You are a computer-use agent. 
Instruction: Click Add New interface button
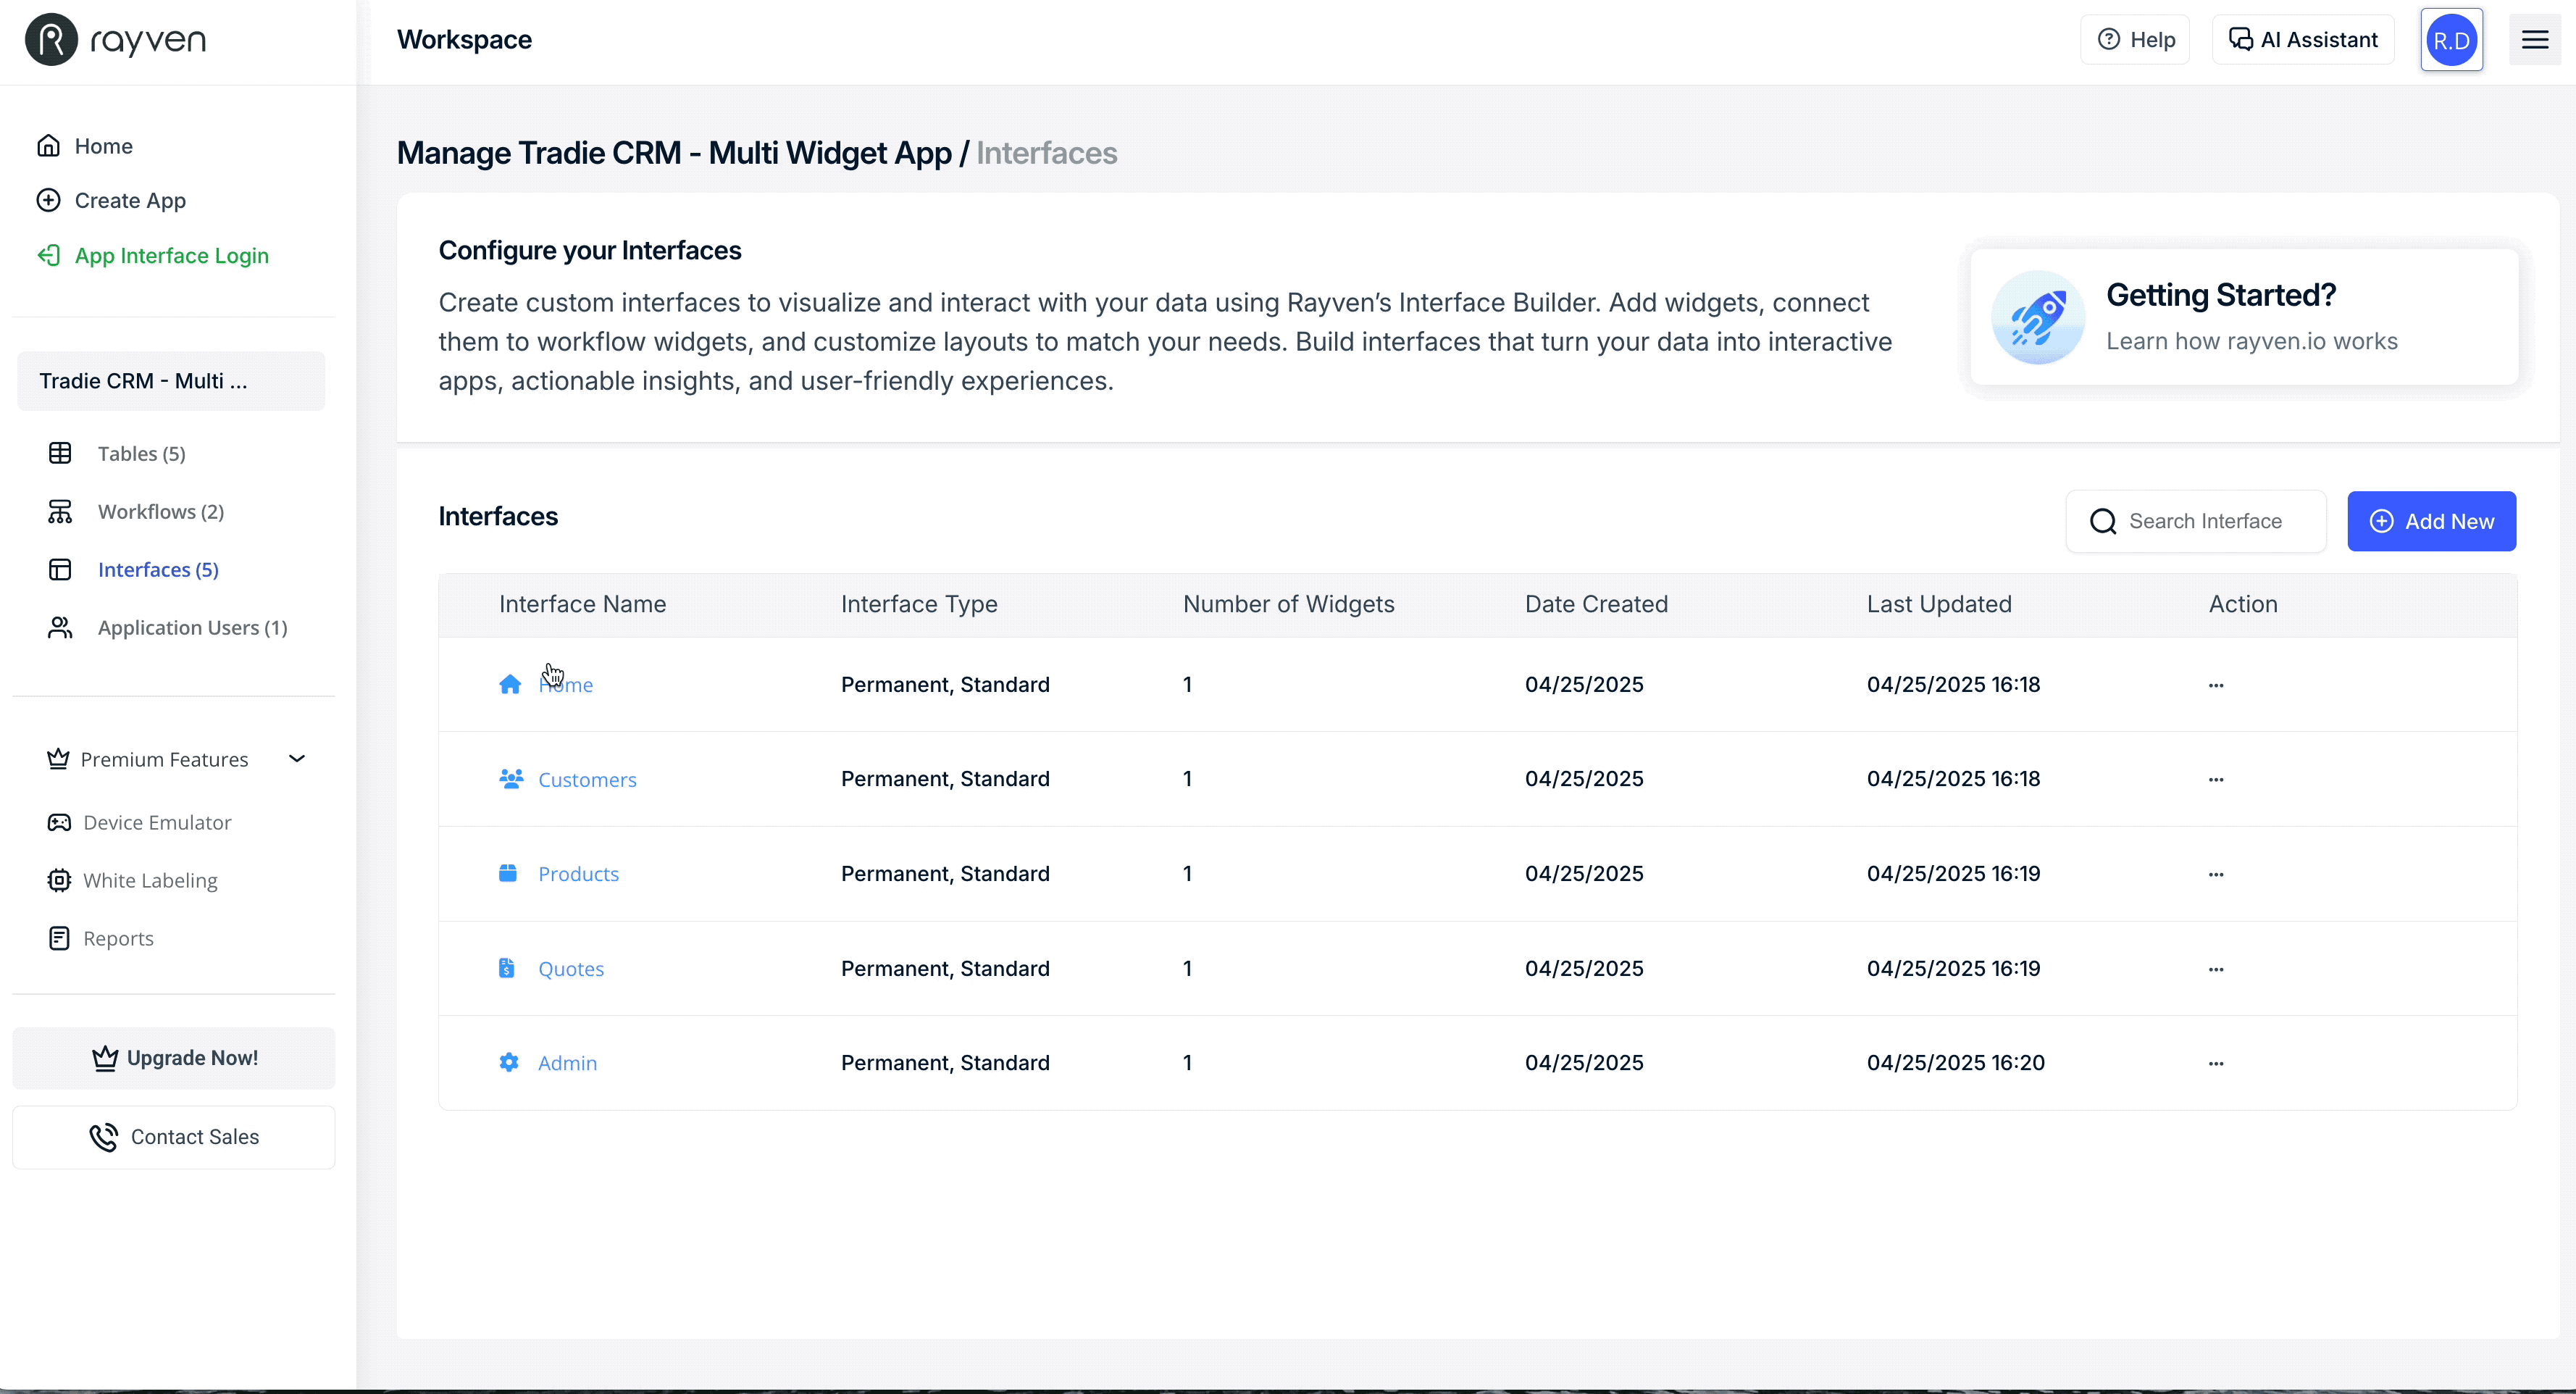(2431, 521)
